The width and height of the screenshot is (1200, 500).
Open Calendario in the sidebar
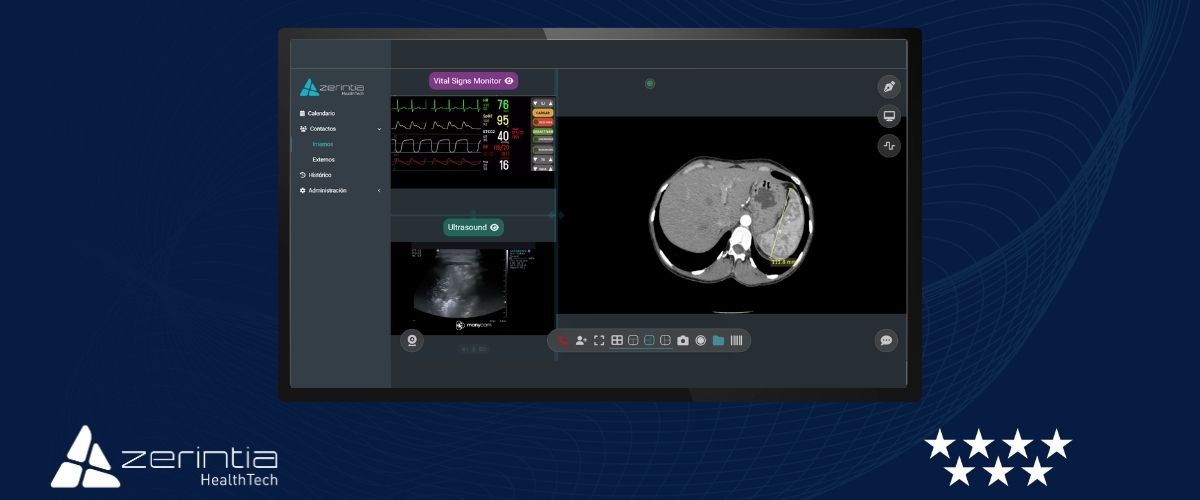321,113
